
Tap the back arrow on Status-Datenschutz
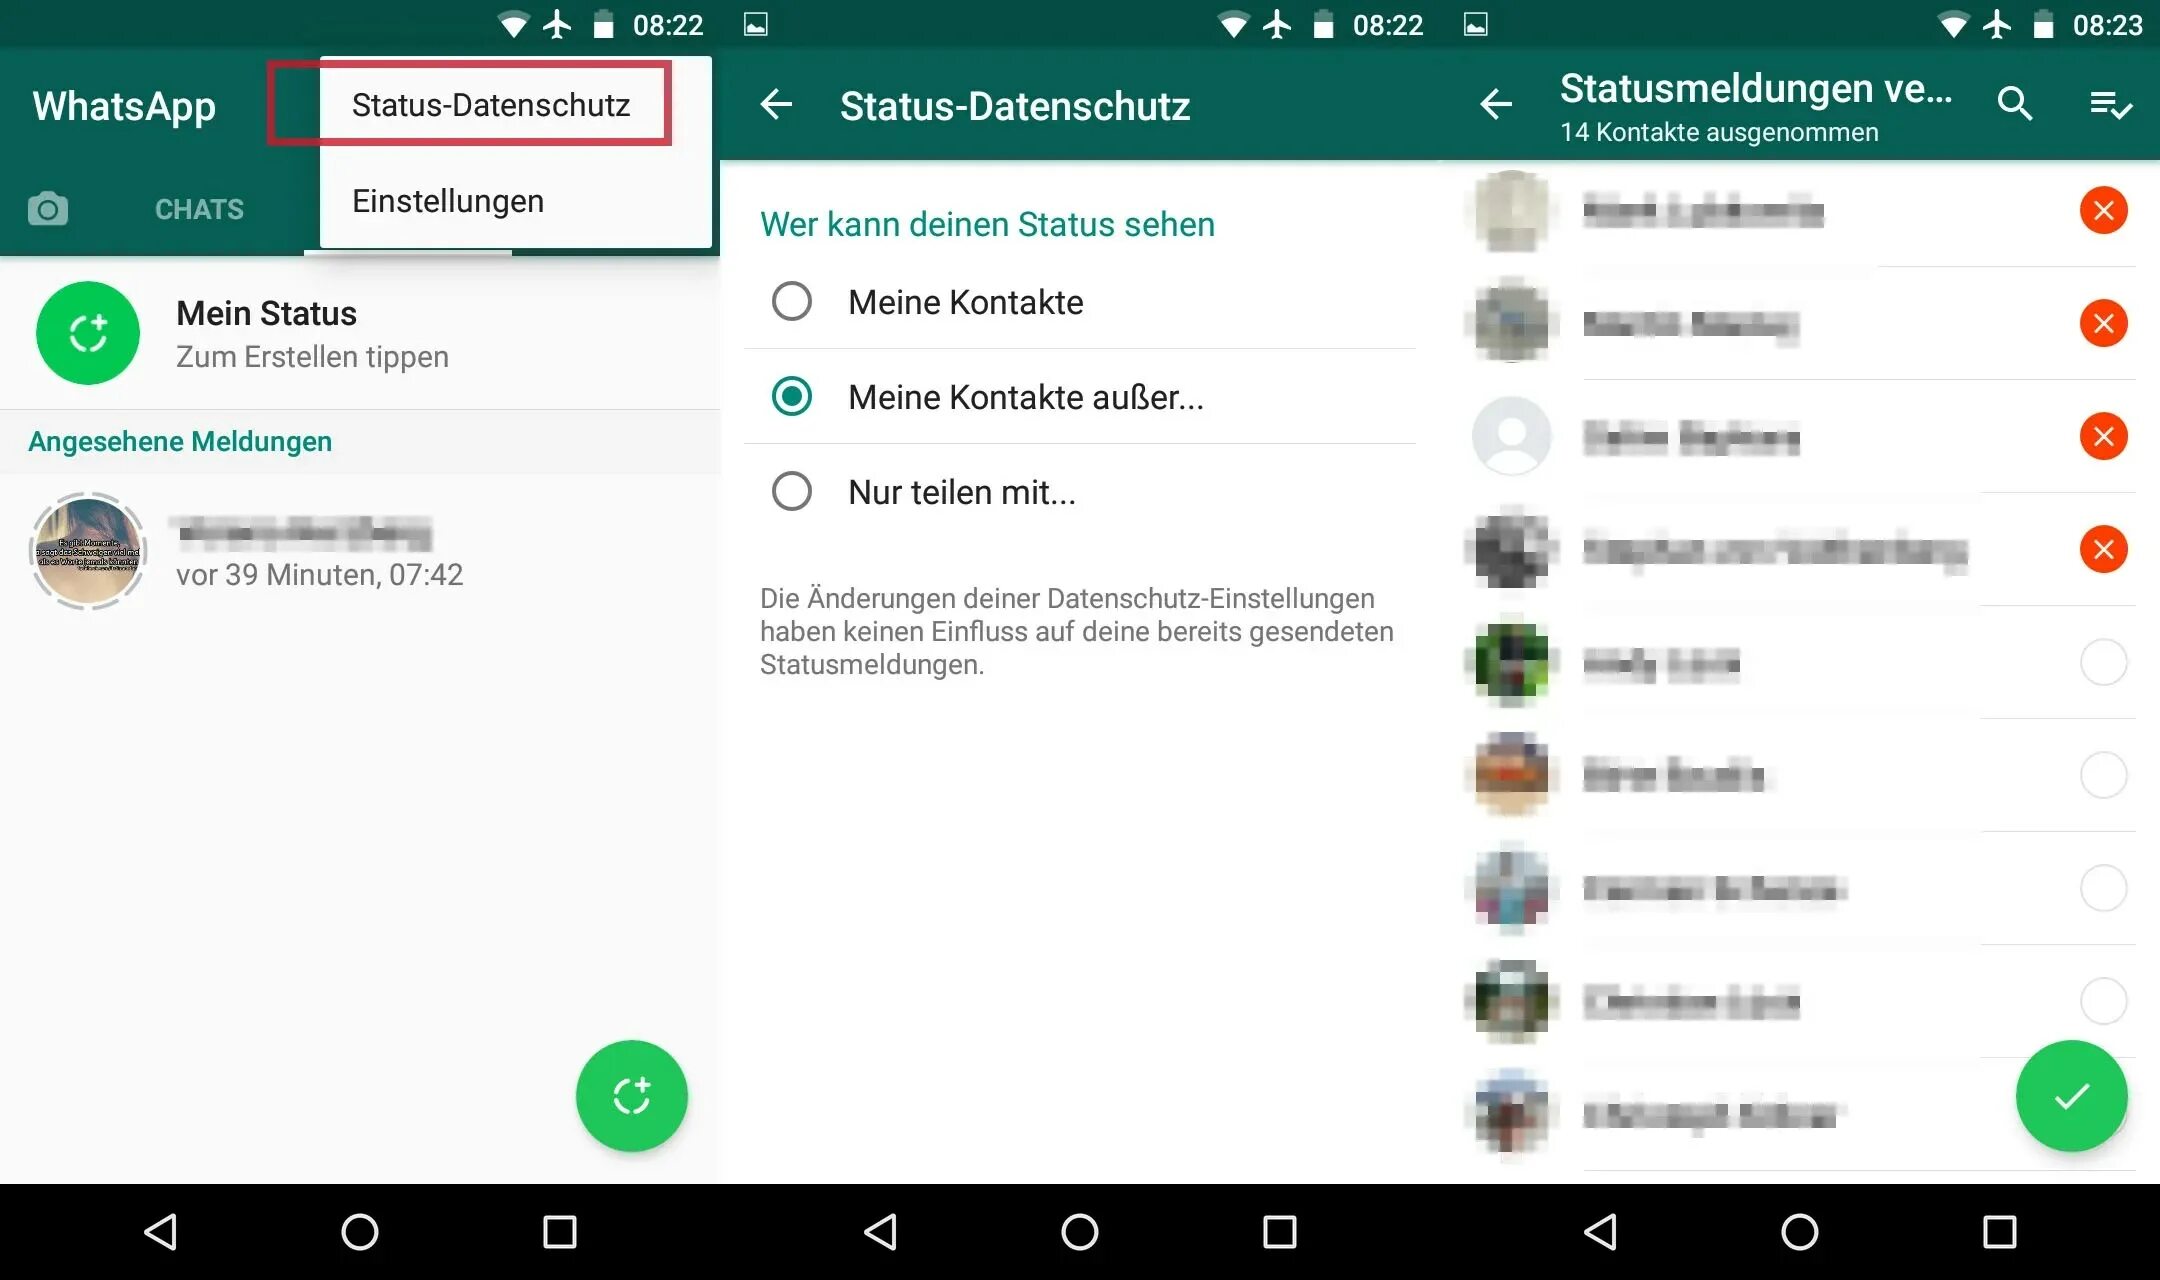tap(778, 102)
